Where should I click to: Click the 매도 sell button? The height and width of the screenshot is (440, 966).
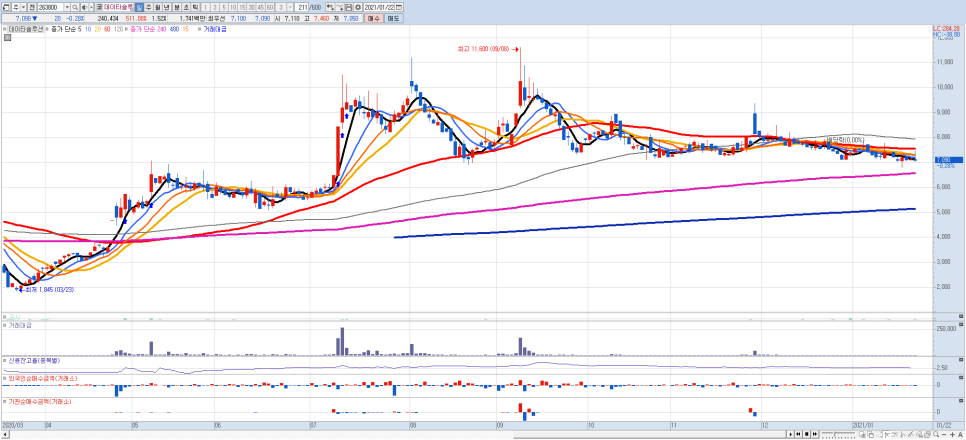[393, 18]
